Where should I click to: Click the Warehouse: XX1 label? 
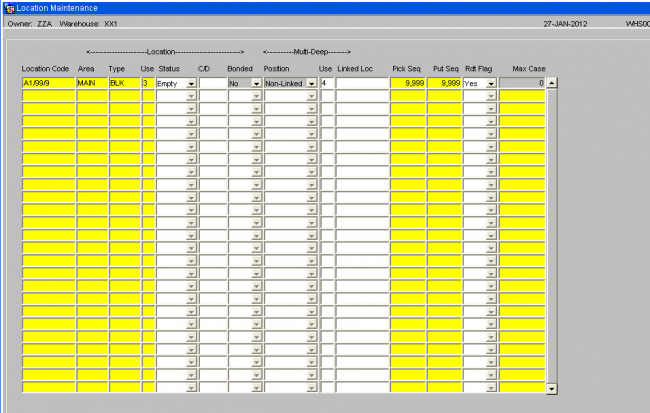(88, 24)
